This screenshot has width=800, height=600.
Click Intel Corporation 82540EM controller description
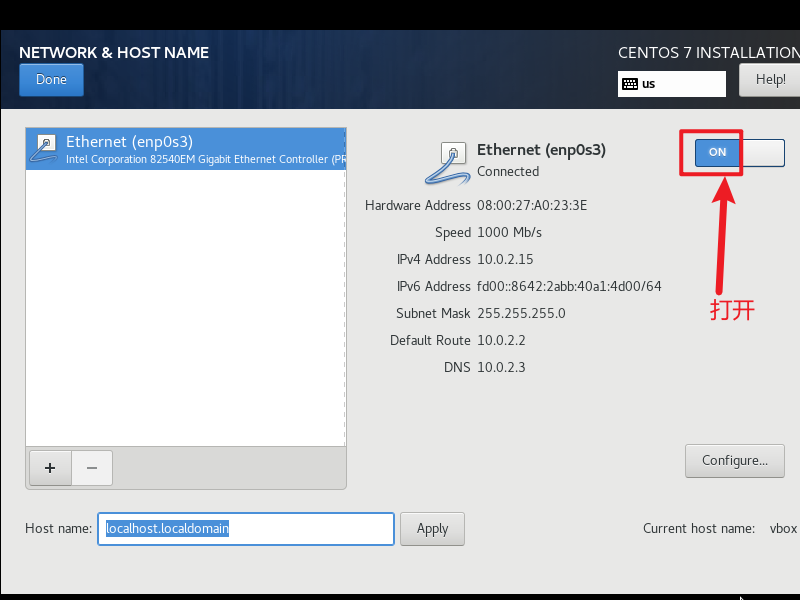pyautogui.click(x=206, y=159)
